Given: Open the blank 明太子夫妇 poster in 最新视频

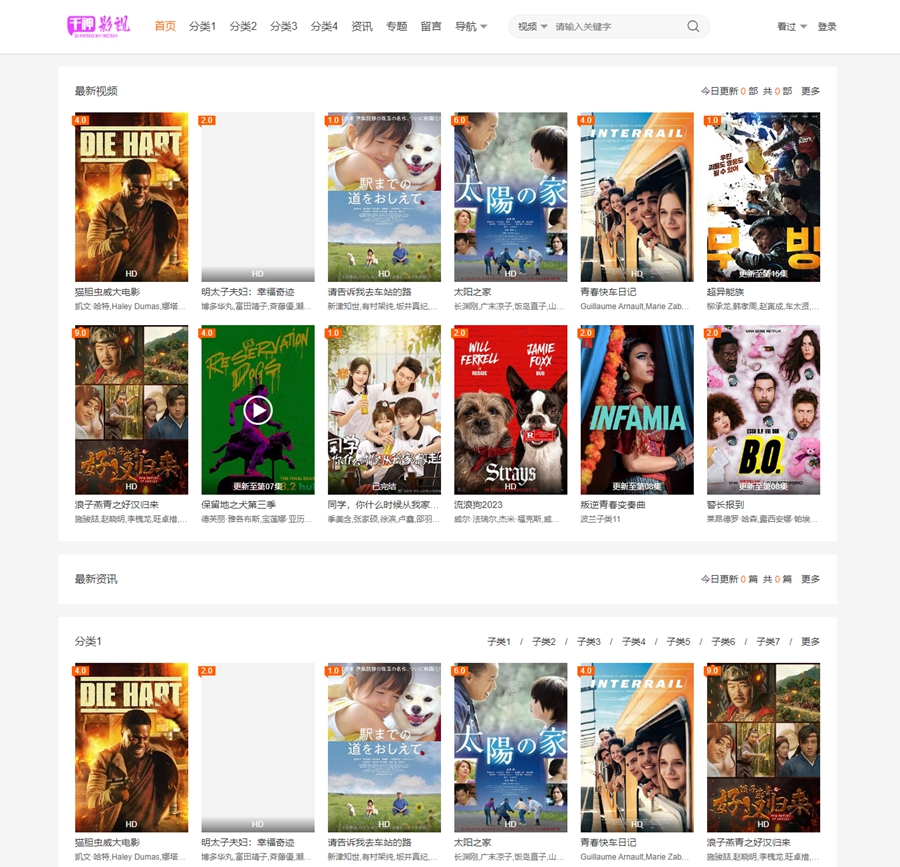Looking at the screenshot, I should pyautogui.click(x=258, y=197).
